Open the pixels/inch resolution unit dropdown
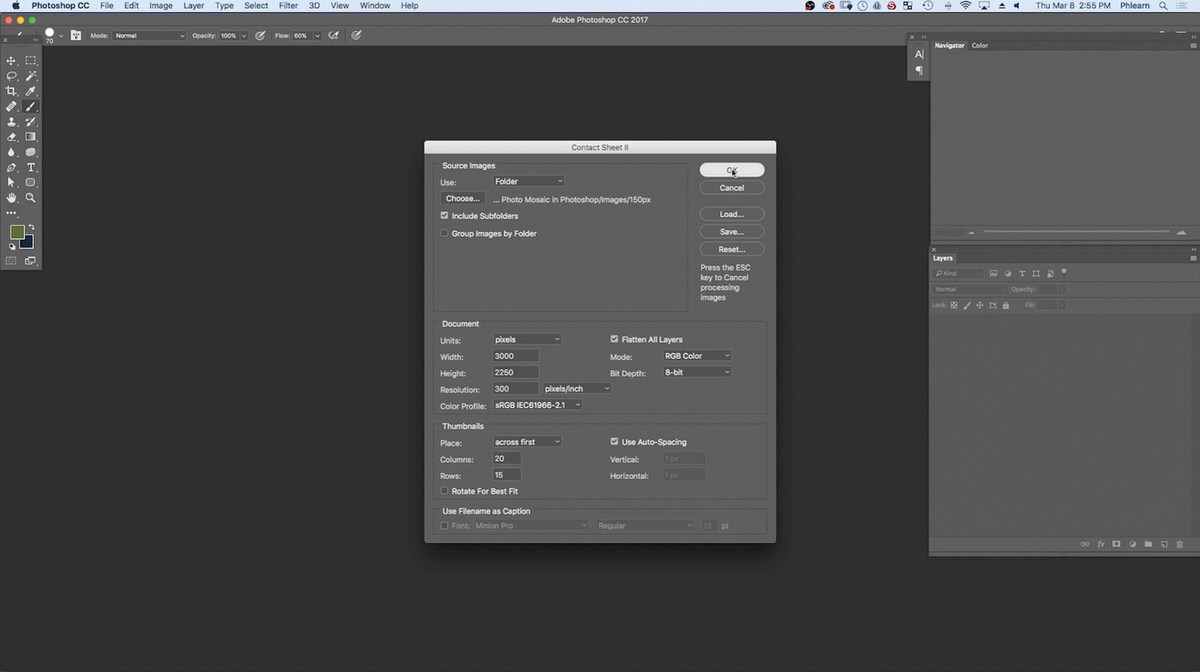Image resolution: width=1200 pixels, height=672 pixels. point(576,388)
